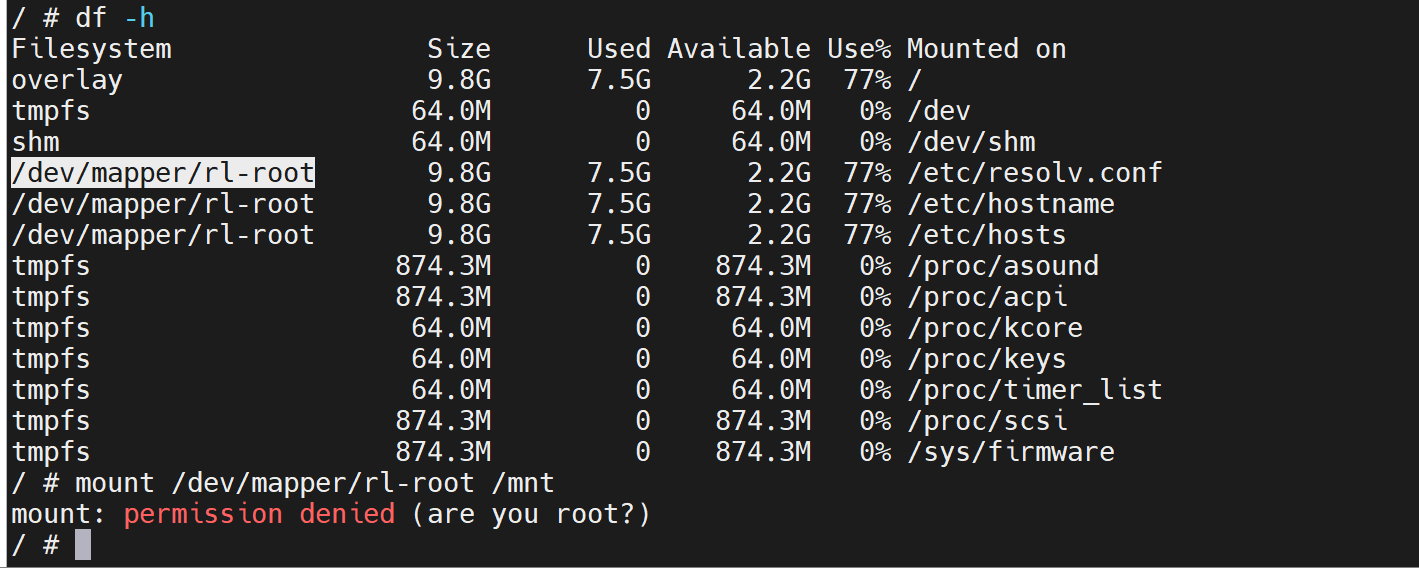Click the /proc/timer_list mount path

click(1034, 390)
